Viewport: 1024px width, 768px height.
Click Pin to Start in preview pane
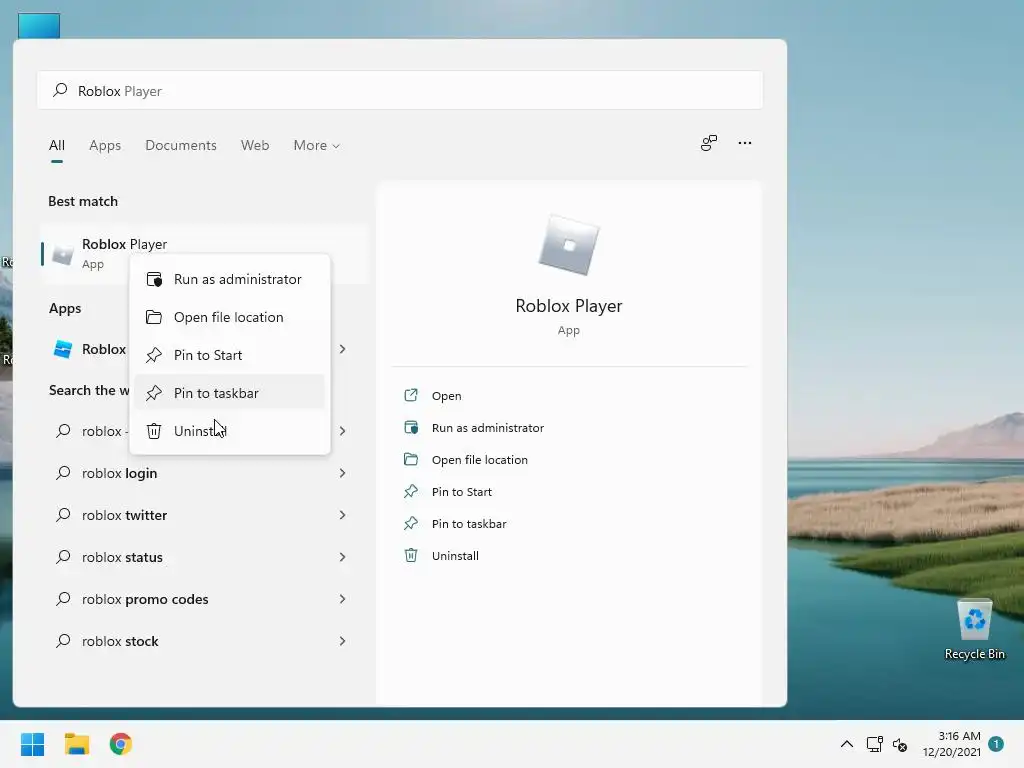462,492
